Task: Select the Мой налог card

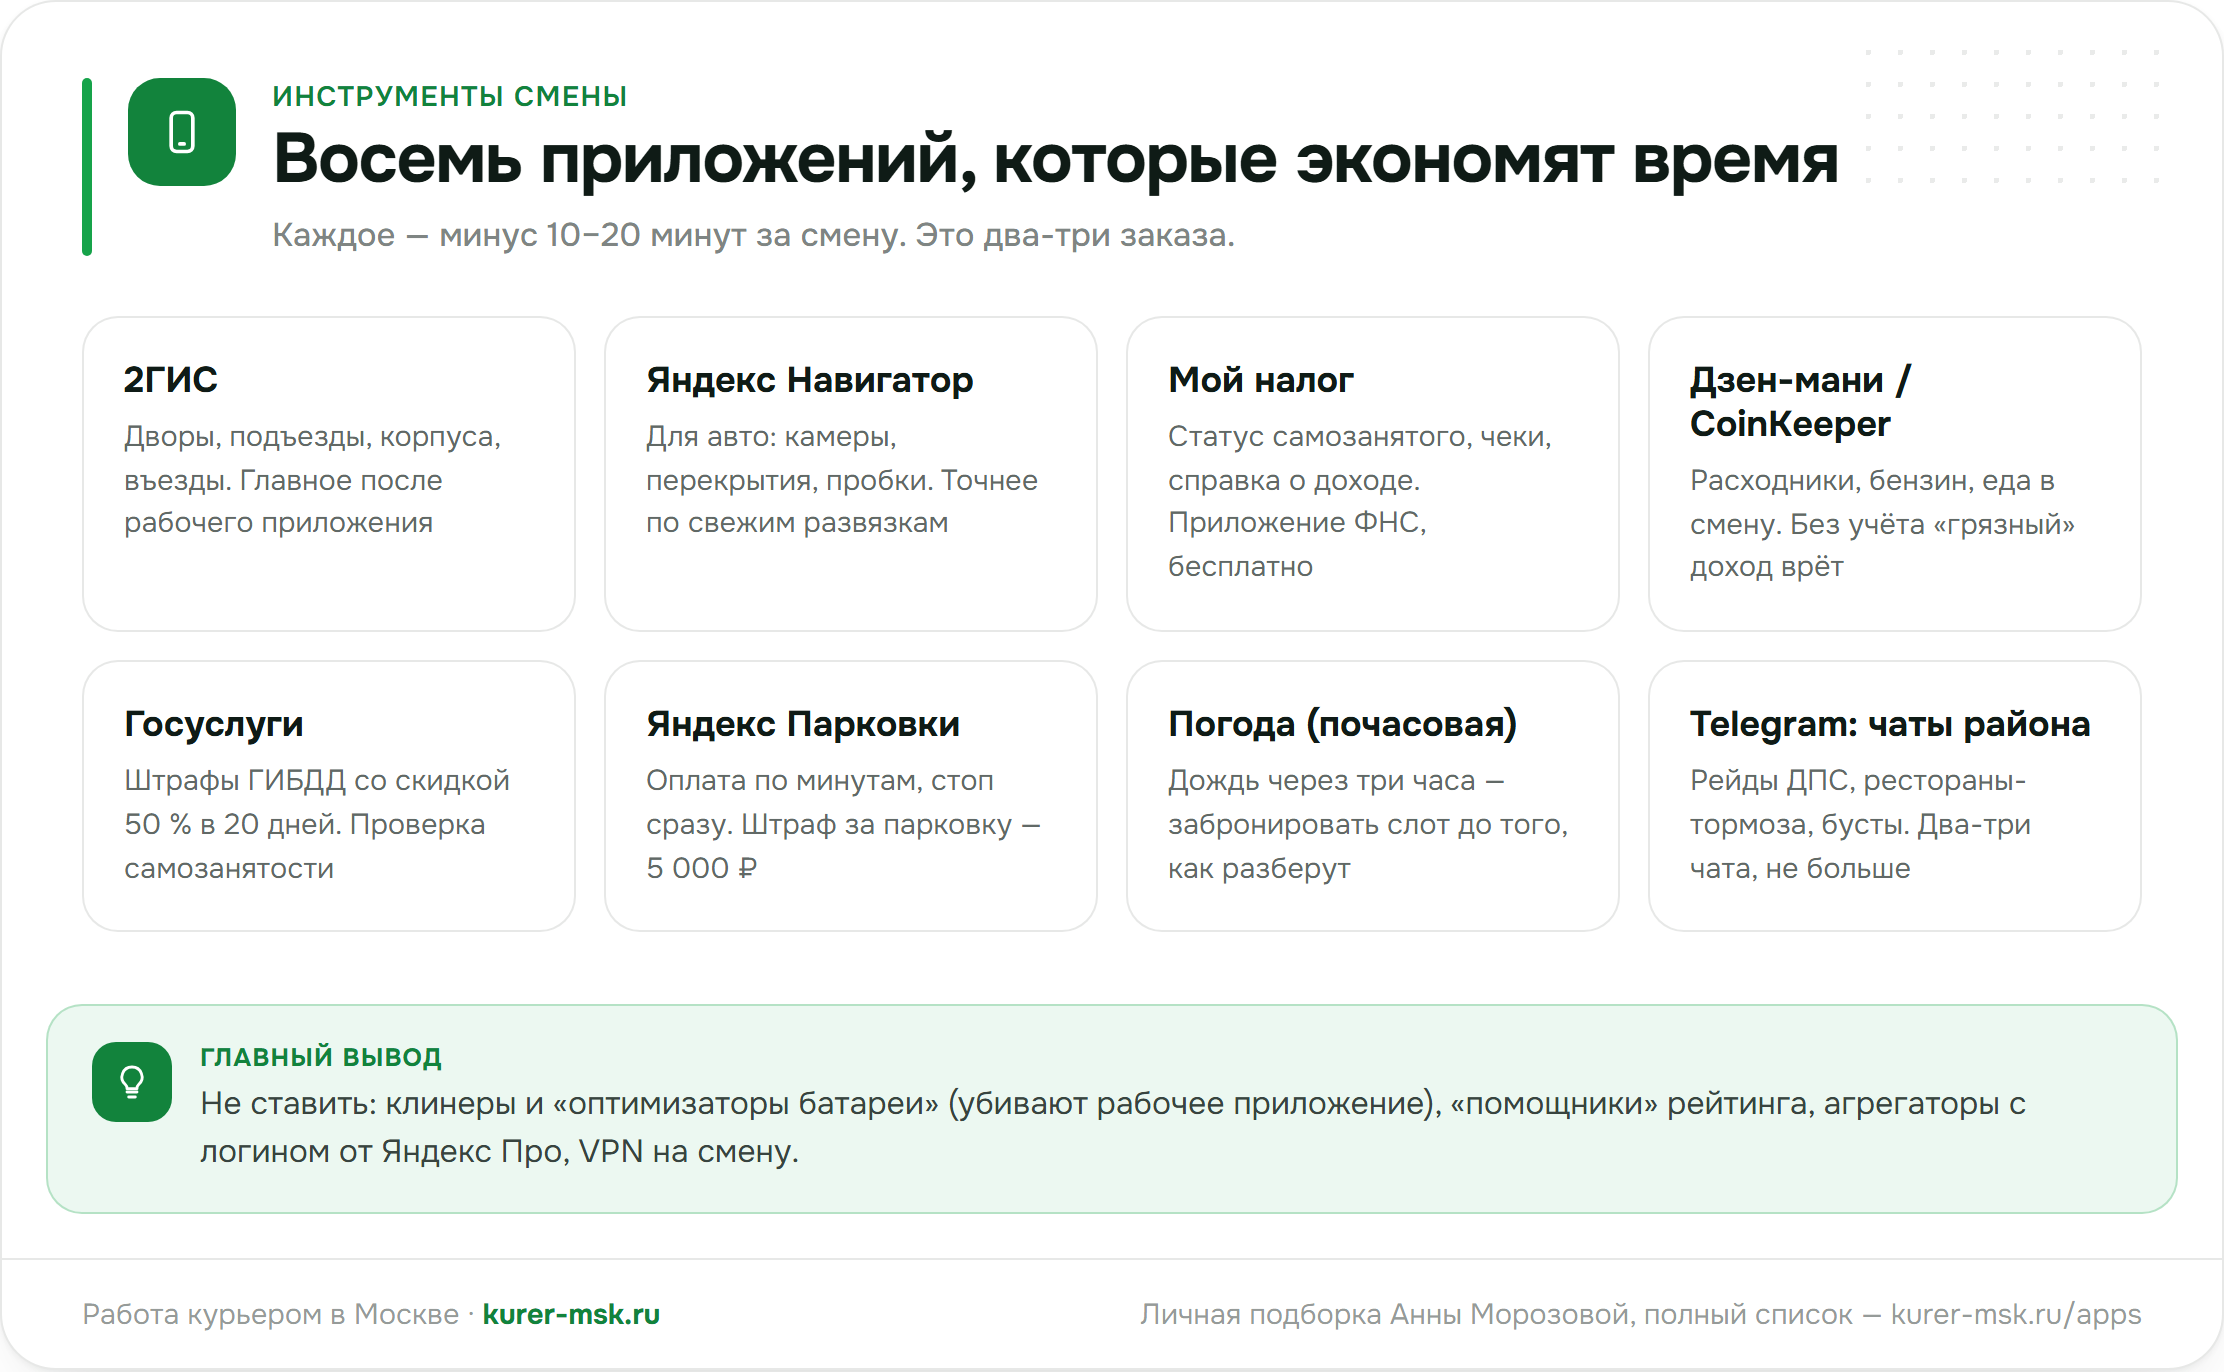Action: coord(1373,474)
